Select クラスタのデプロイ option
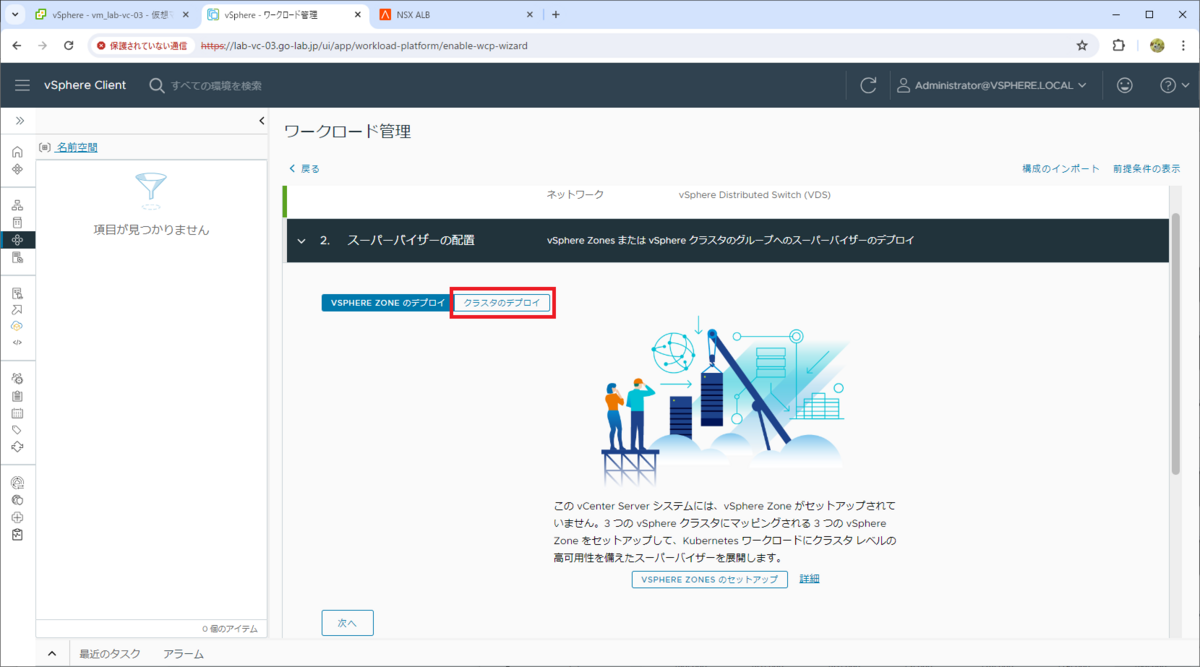The image size is (1200, 667). click(502, 303)
